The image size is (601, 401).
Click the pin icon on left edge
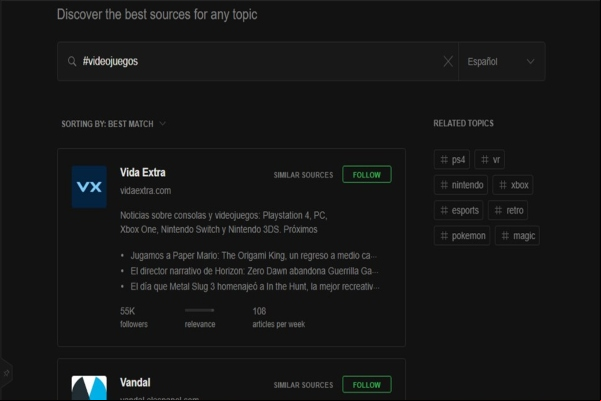(6, 373)
